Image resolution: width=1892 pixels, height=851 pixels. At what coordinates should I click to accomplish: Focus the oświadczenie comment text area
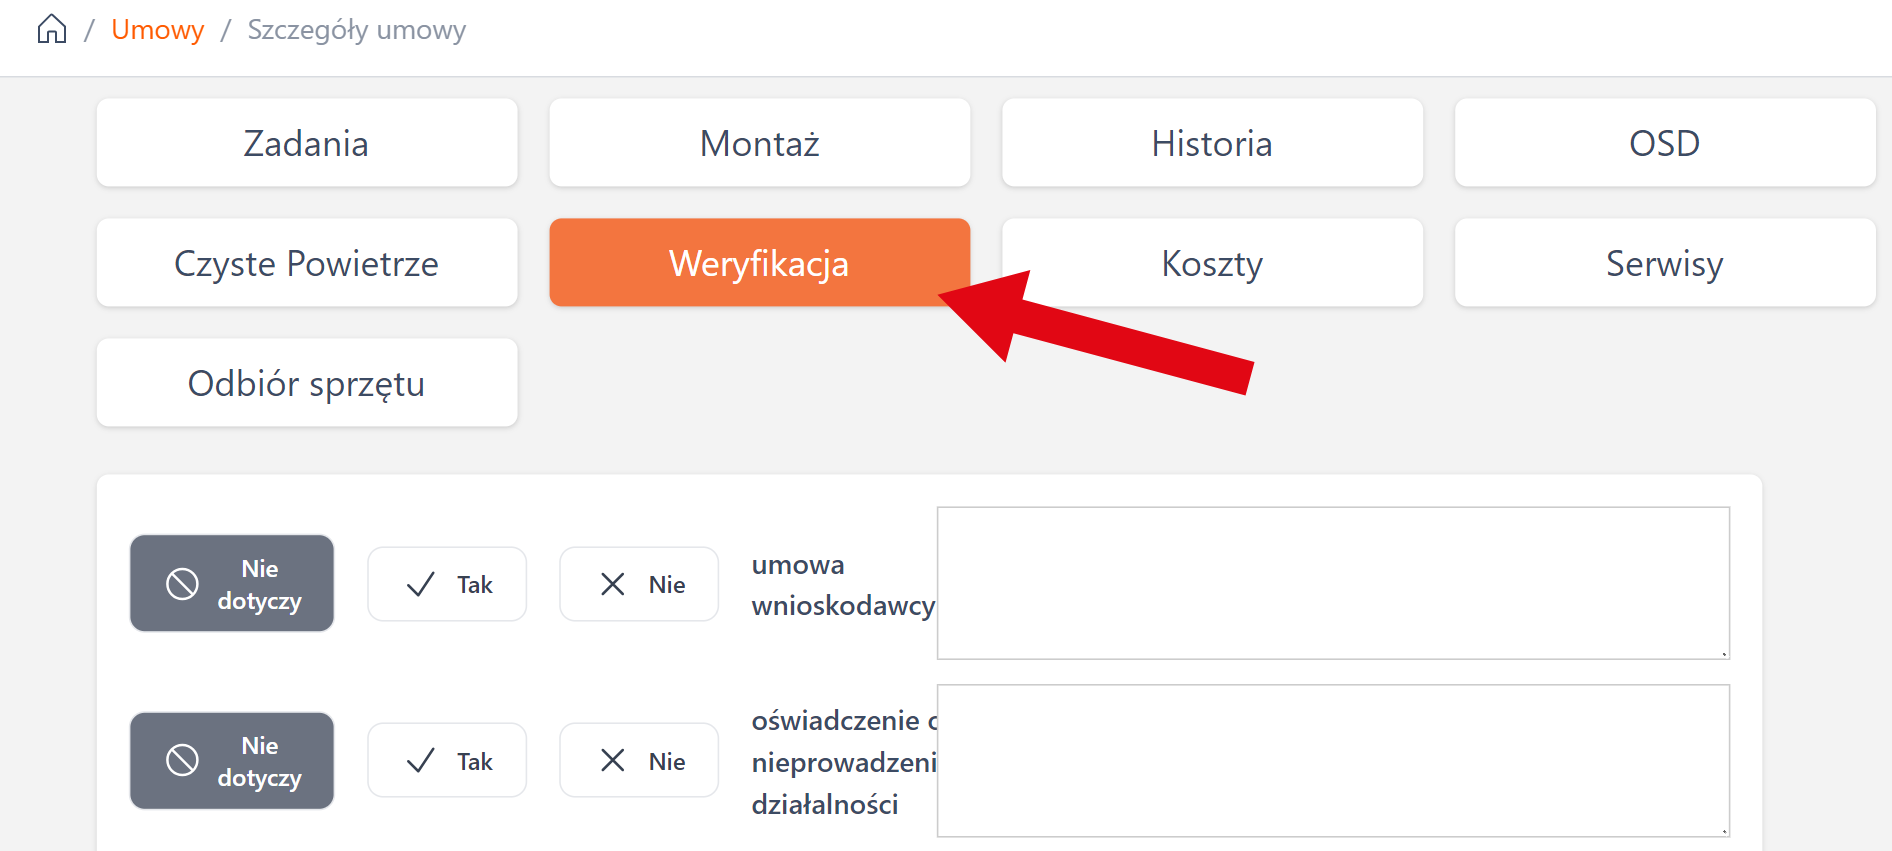point(1333,761)
